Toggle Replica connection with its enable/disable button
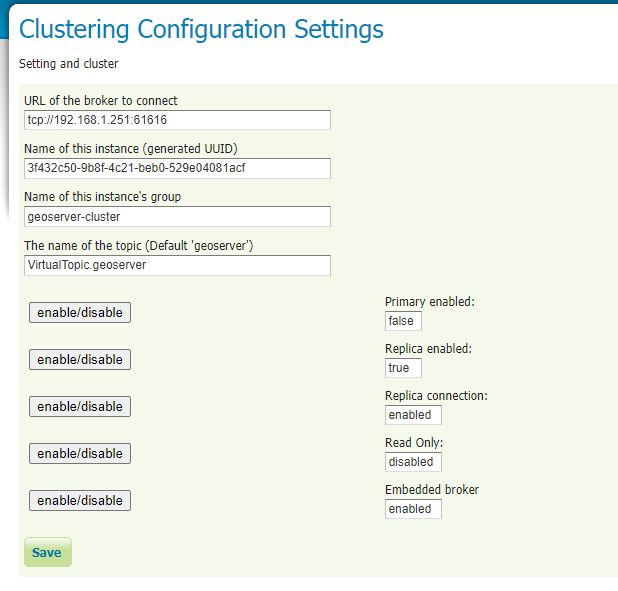The height and width of the screenshot is (591, 618). pos(80,407)
